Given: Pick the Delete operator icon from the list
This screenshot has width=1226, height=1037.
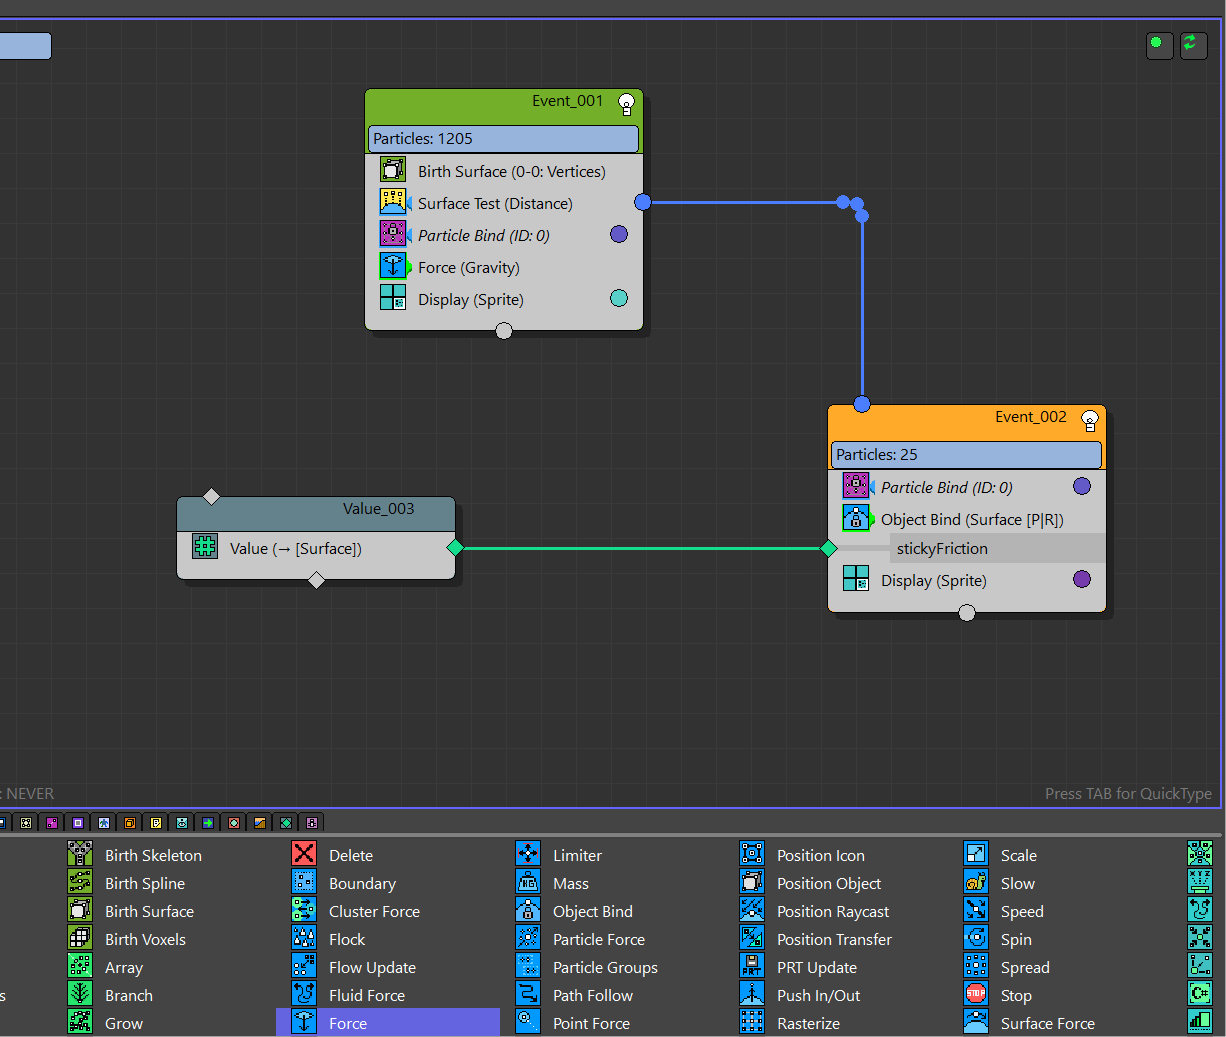Looking at the screenshot, I should (x=304, y=854).
